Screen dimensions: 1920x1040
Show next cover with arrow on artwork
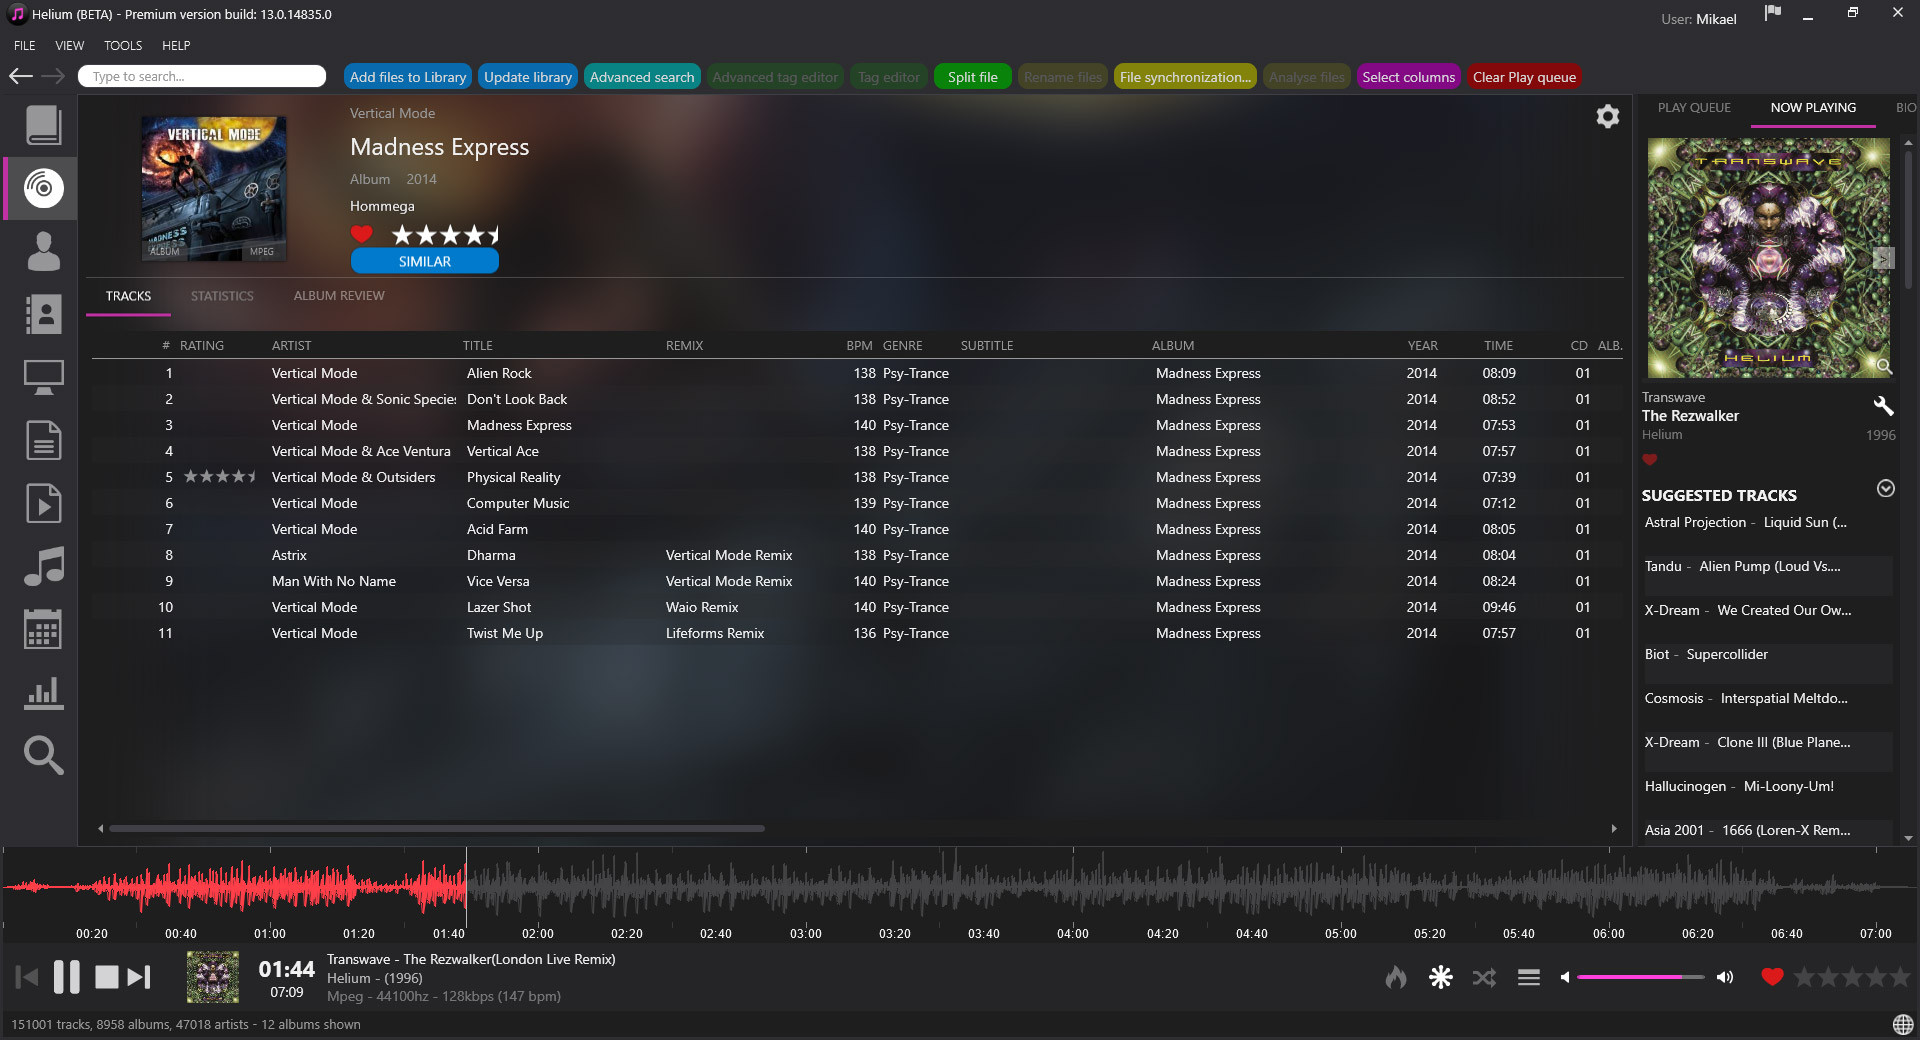(x=1883, y=258)
